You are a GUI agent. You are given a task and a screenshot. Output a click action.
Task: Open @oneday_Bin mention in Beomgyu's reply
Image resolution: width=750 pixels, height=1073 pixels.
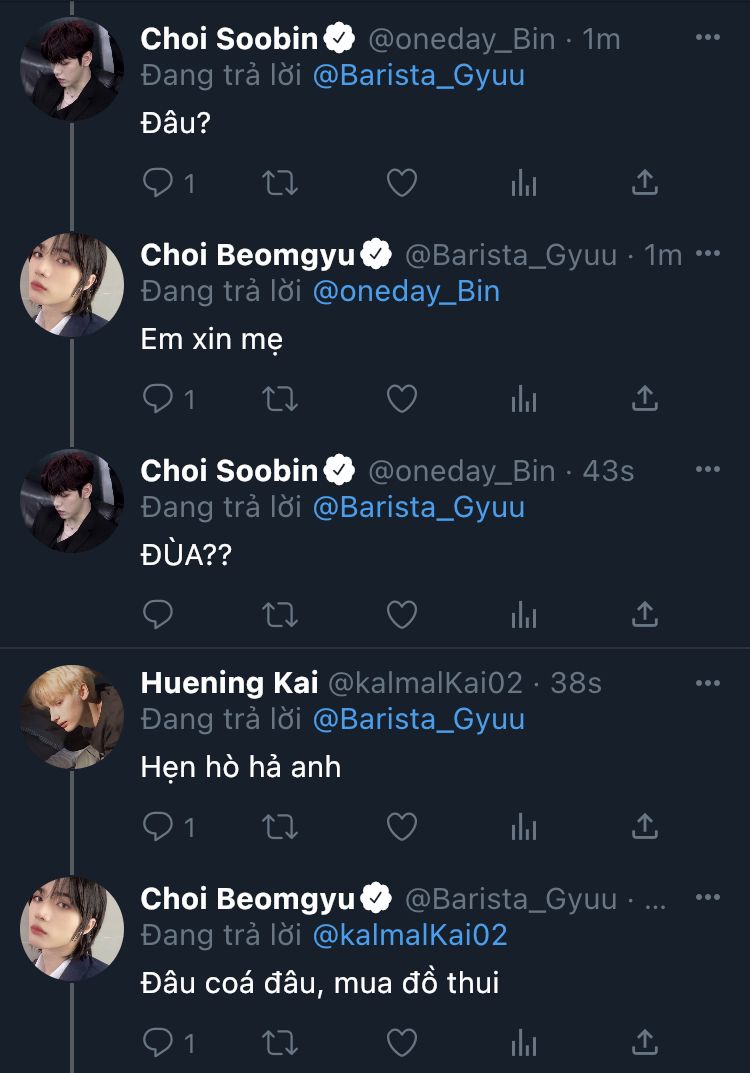pyautogui.click(x=406, y=291)
